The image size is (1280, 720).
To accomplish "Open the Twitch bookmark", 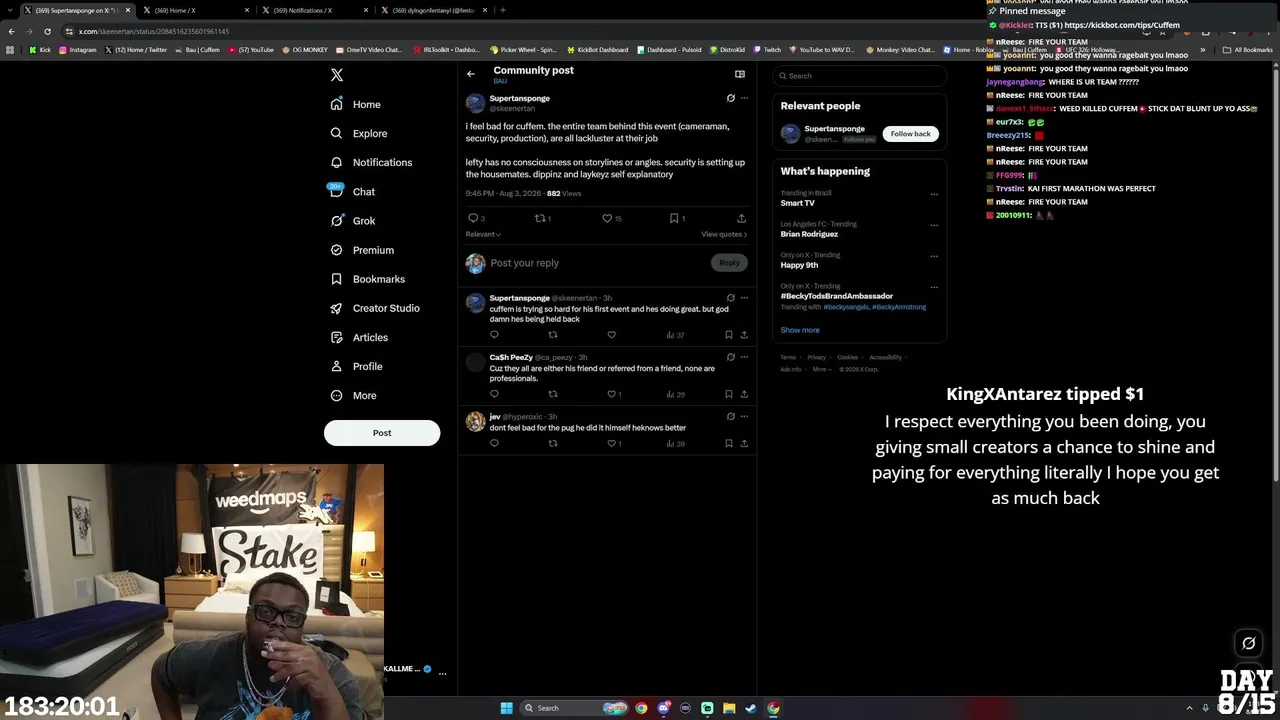I will click(767, 50).
